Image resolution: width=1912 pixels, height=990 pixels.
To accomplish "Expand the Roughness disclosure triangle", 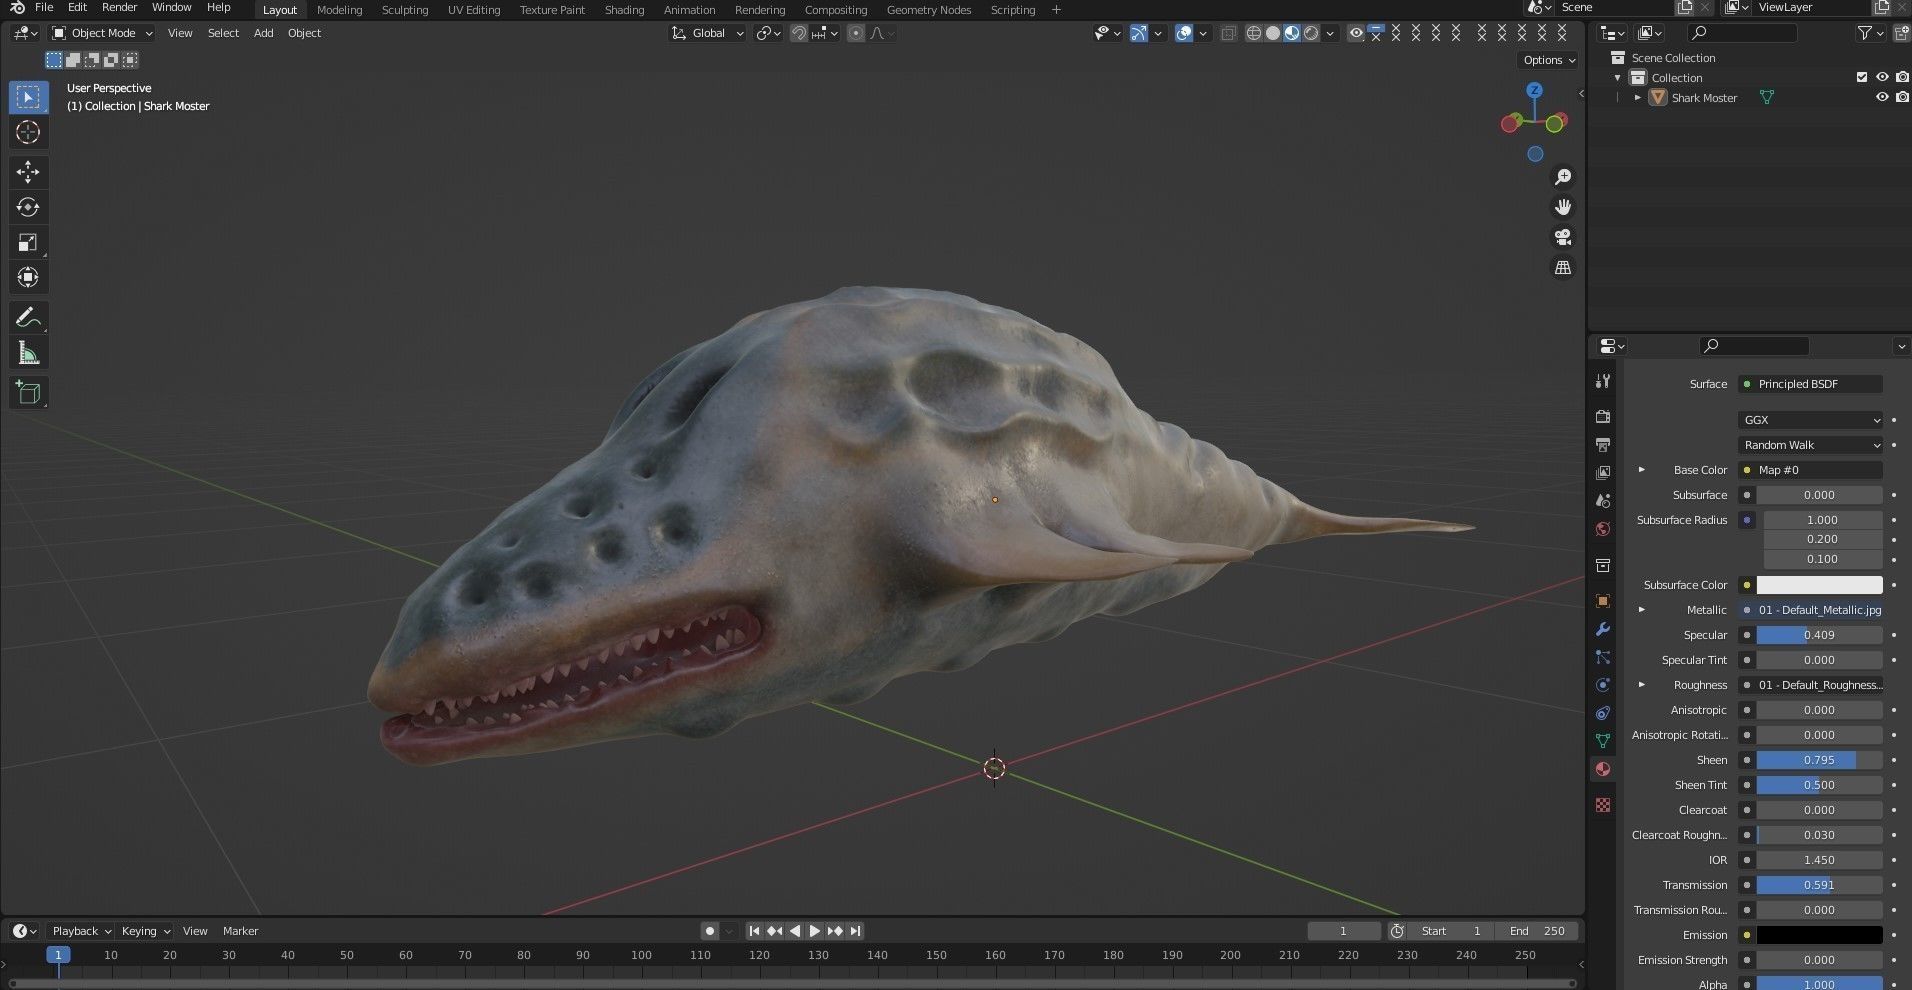I will pyautogui.click(x=1641, y=685).
